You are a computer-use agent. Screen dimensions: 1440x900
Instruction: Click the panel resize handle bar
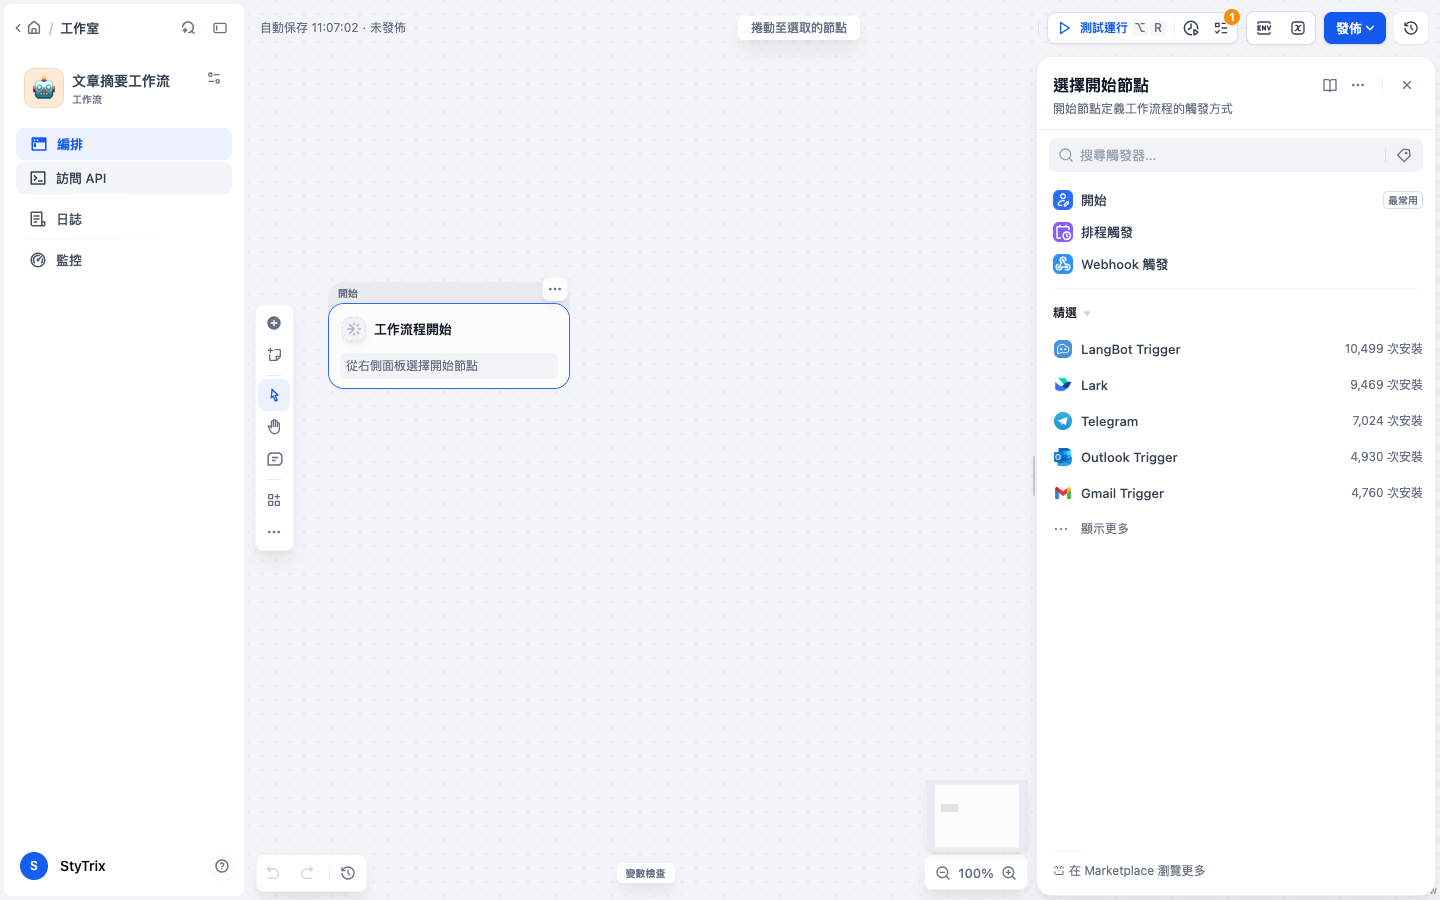(x=1033, y=476)
